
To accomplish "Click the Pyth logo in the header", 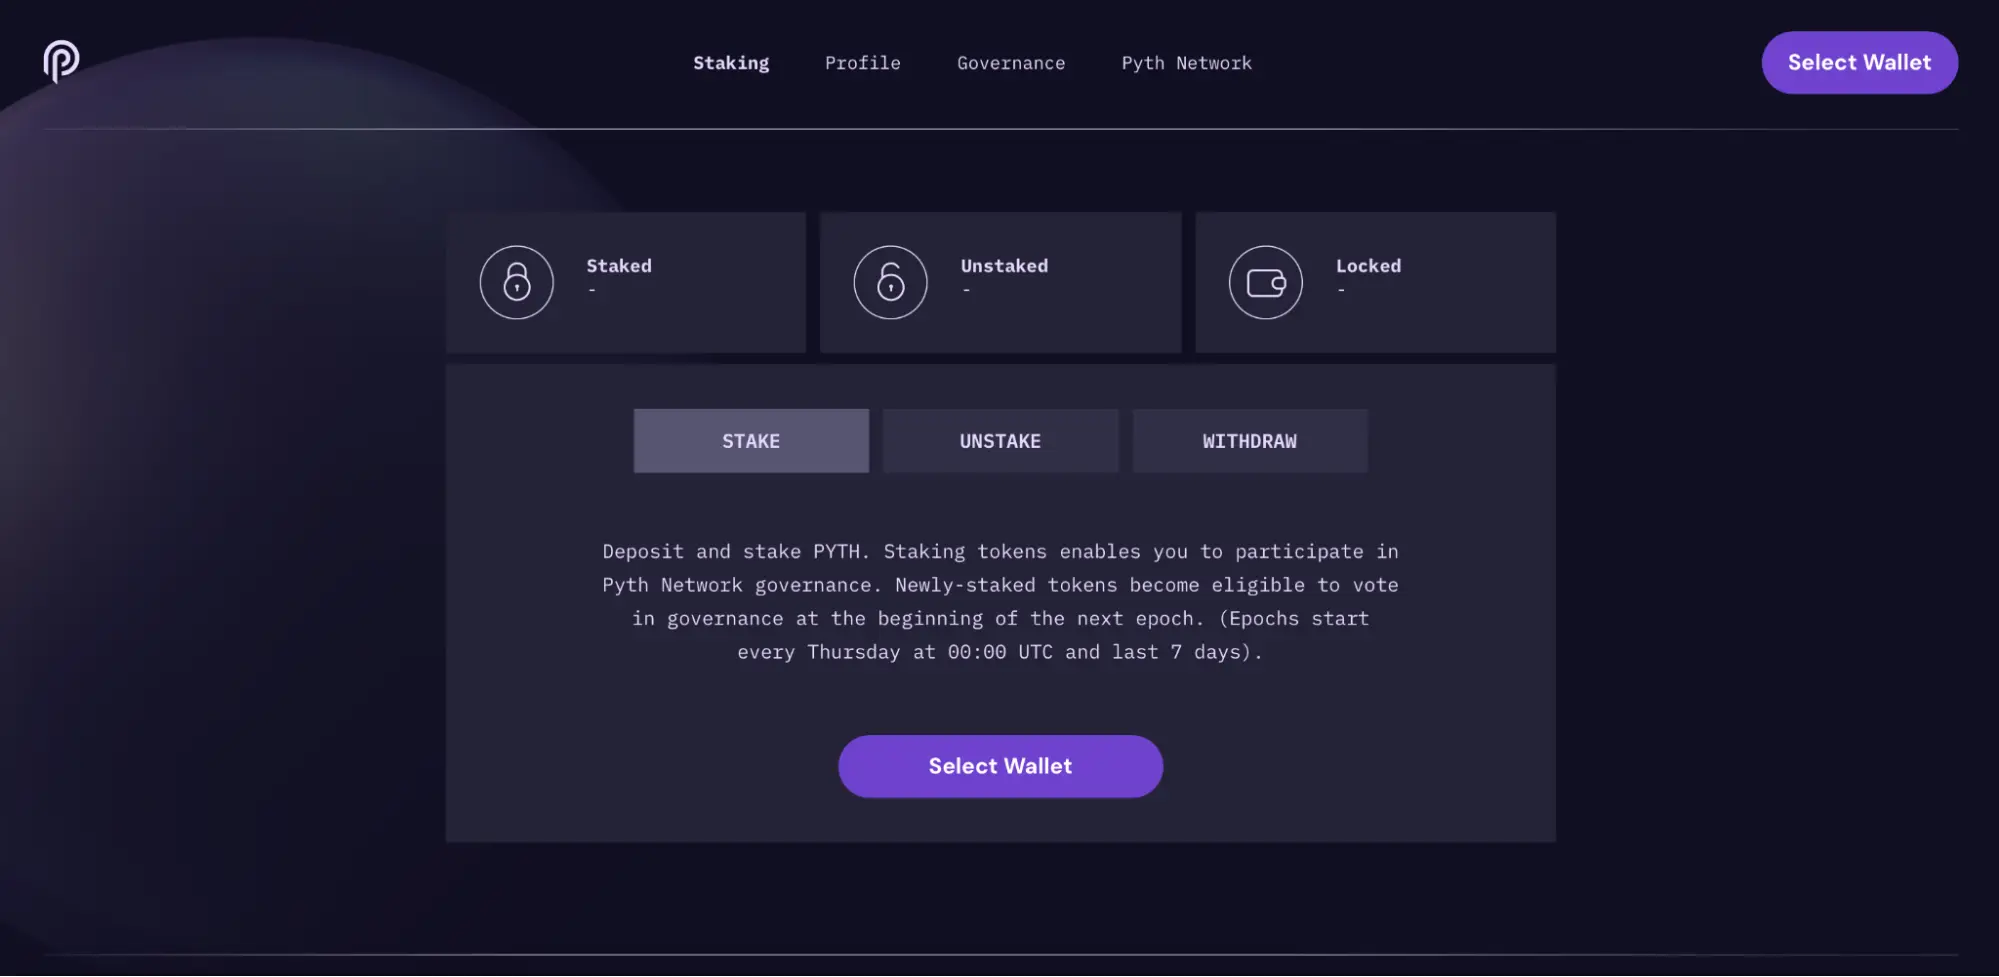I will tap(61, 61).
